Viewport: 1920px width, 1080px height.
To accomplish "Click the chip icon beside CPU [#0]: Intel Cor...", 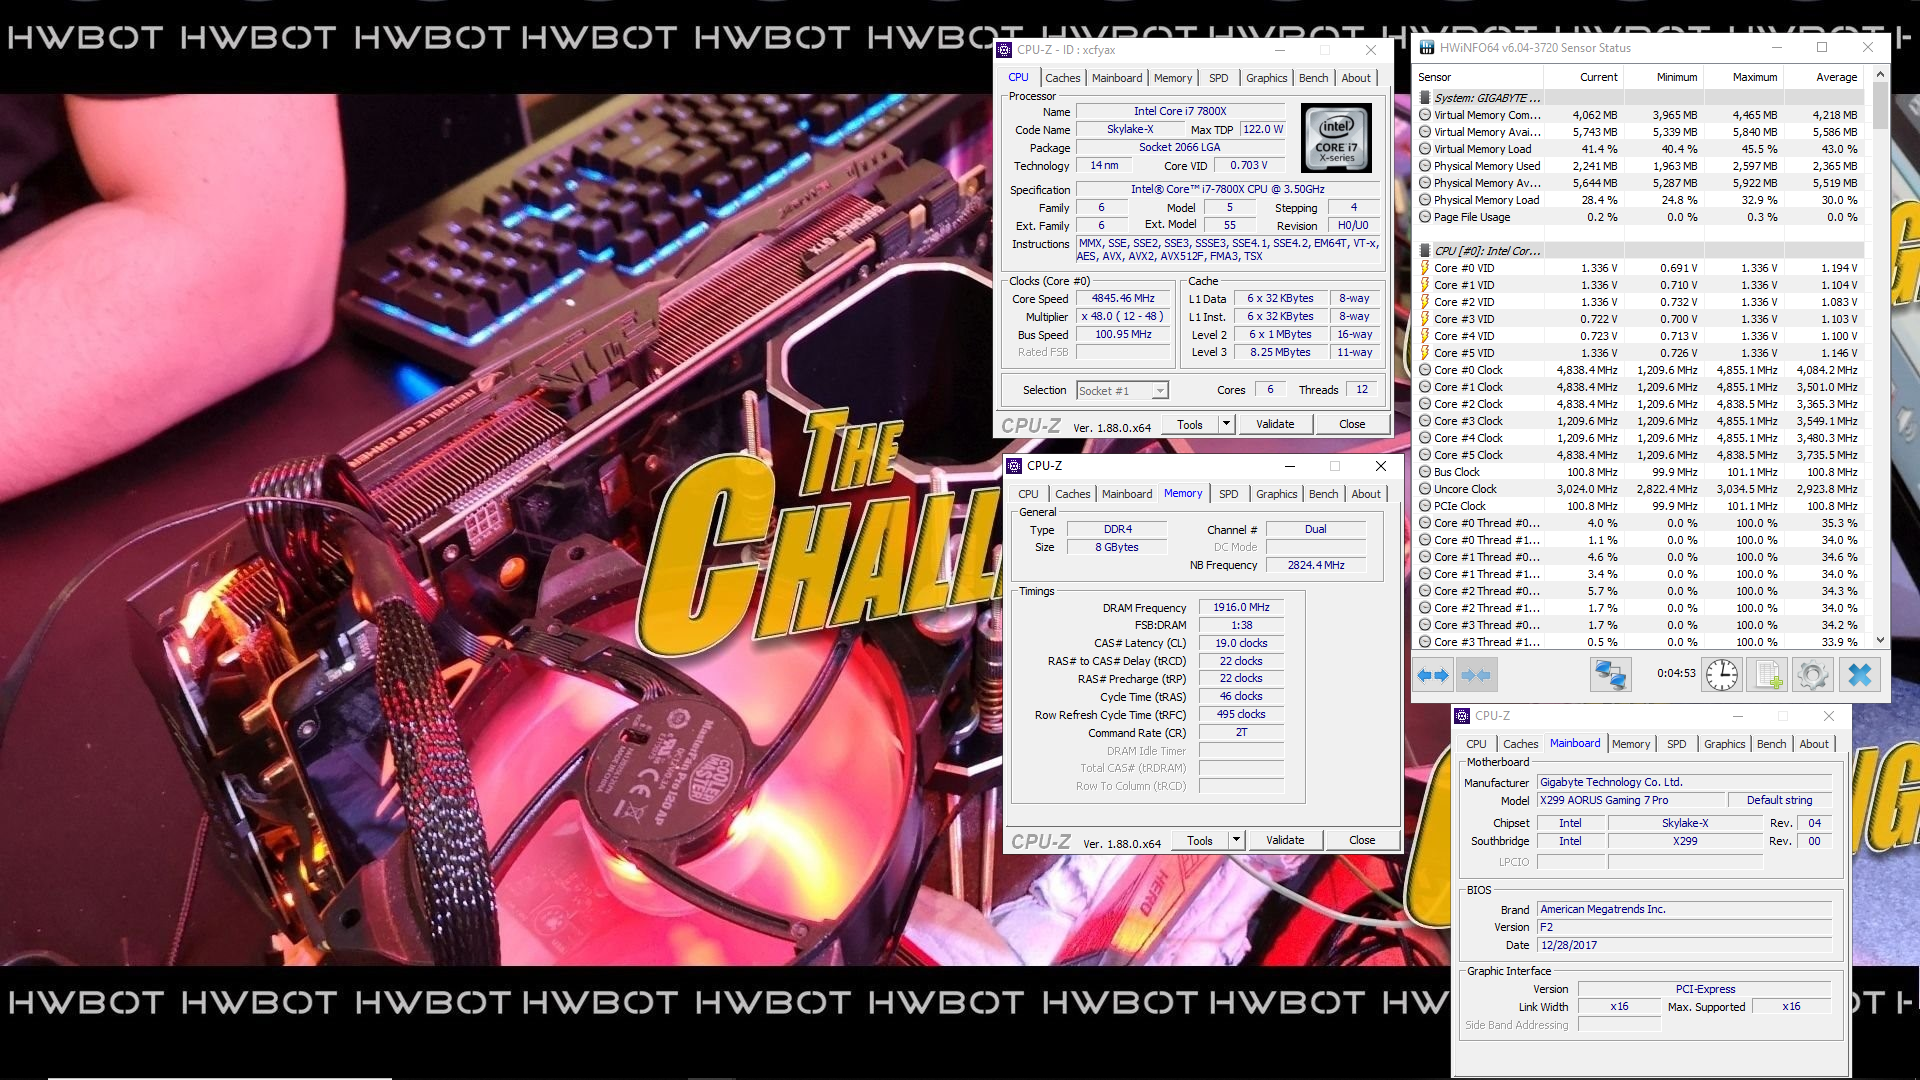I will 1425,251.
